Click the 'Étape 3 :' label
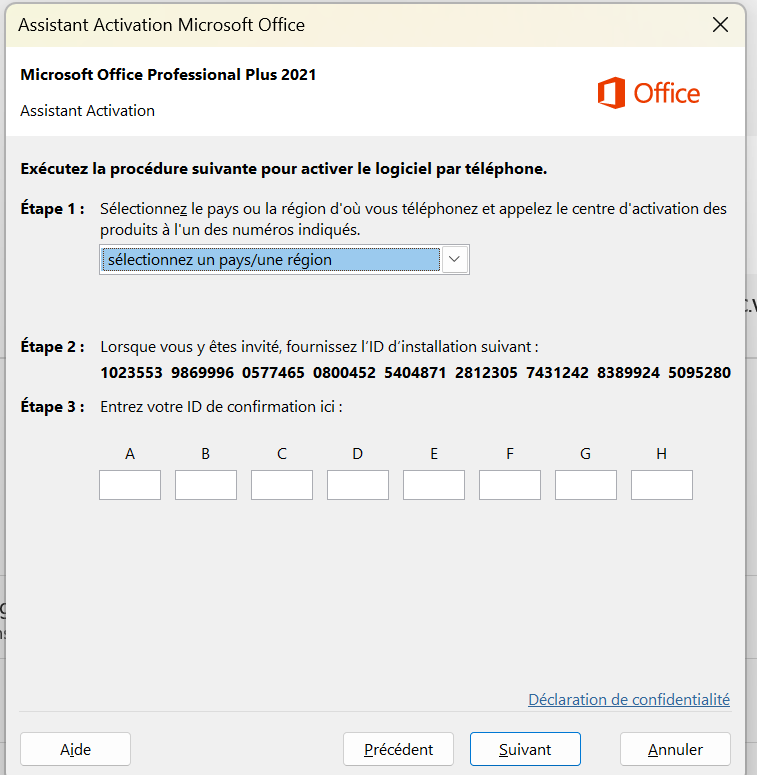 tap(52, 407)
